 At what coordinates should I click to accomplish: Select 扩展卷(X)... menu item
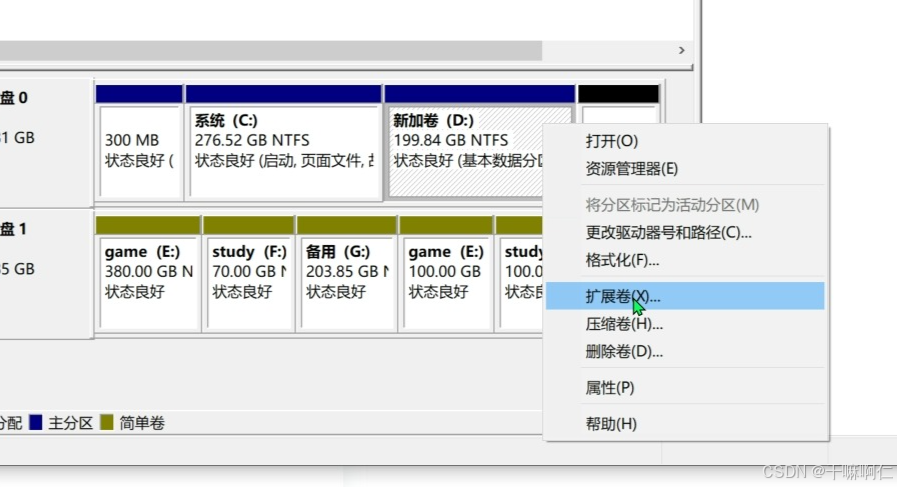[x=685, y=296]
